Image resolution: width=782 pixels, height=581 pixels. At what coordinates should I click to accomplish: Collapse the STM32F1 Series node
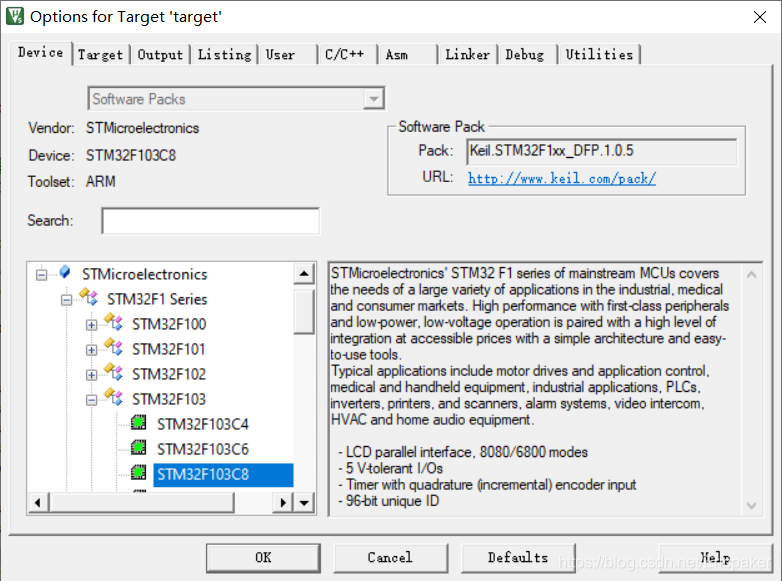point(66,300)
